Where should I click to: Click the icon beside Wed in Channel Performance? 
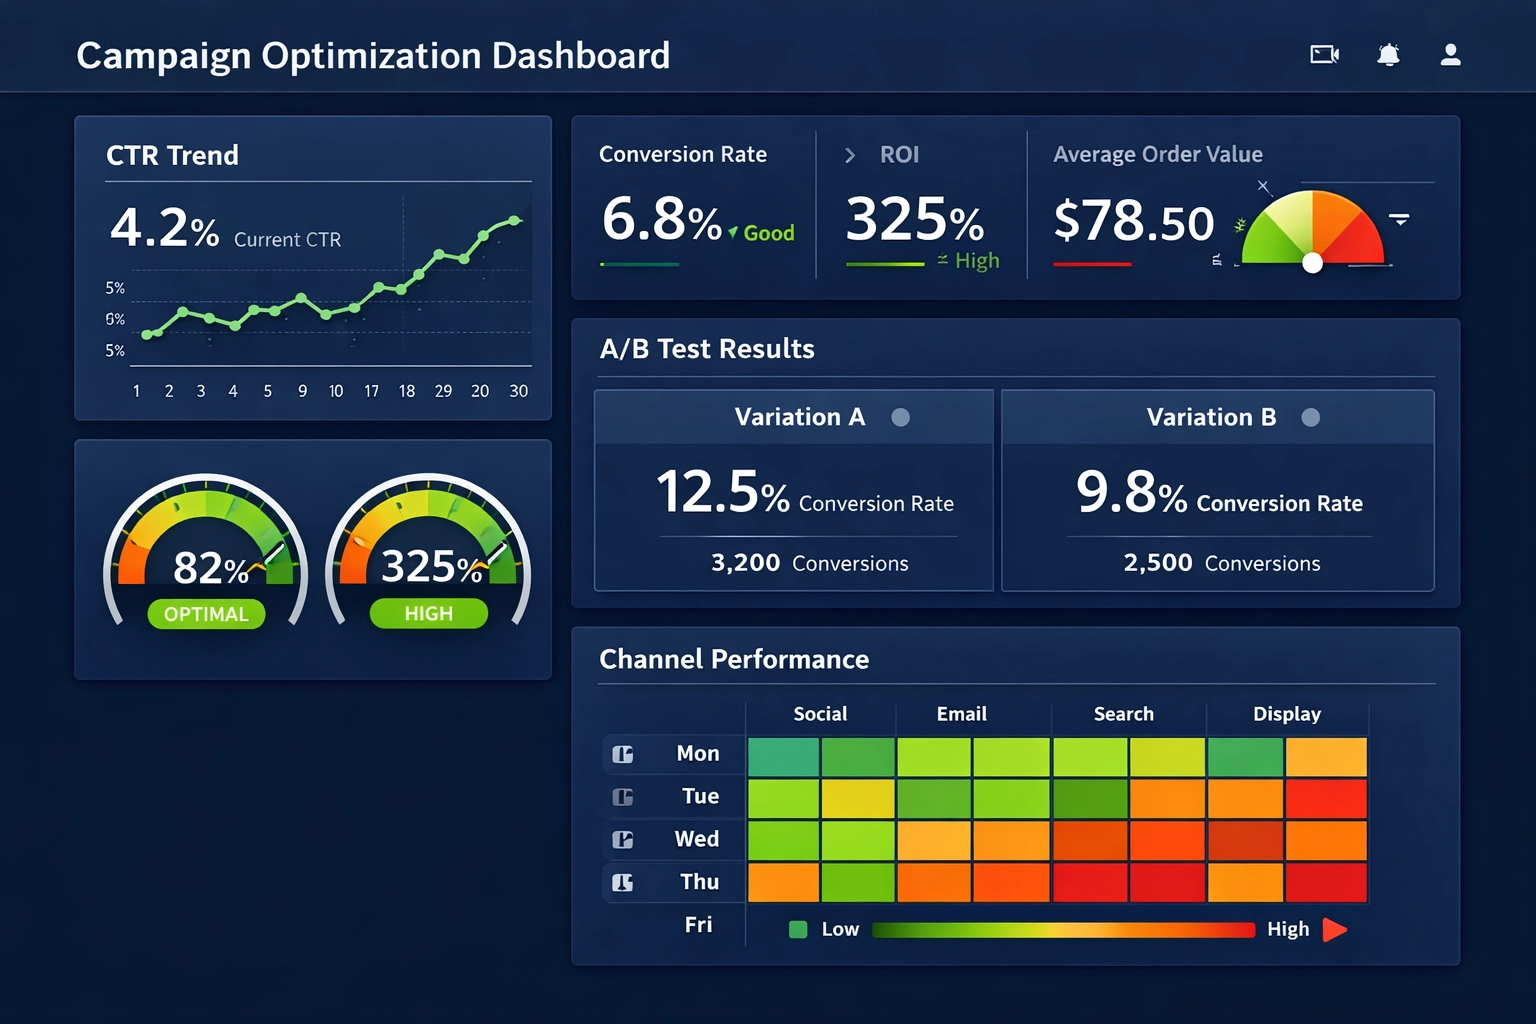[x=622, y=839]
